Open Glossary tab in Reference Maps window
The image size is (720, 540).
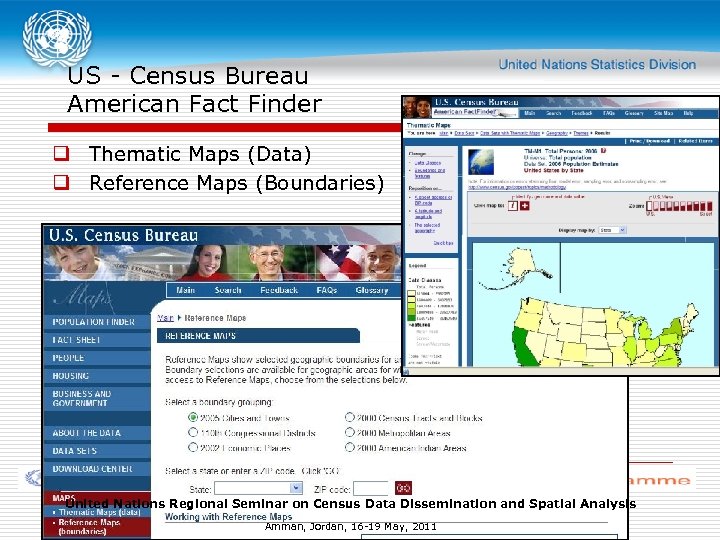(372, 290)
